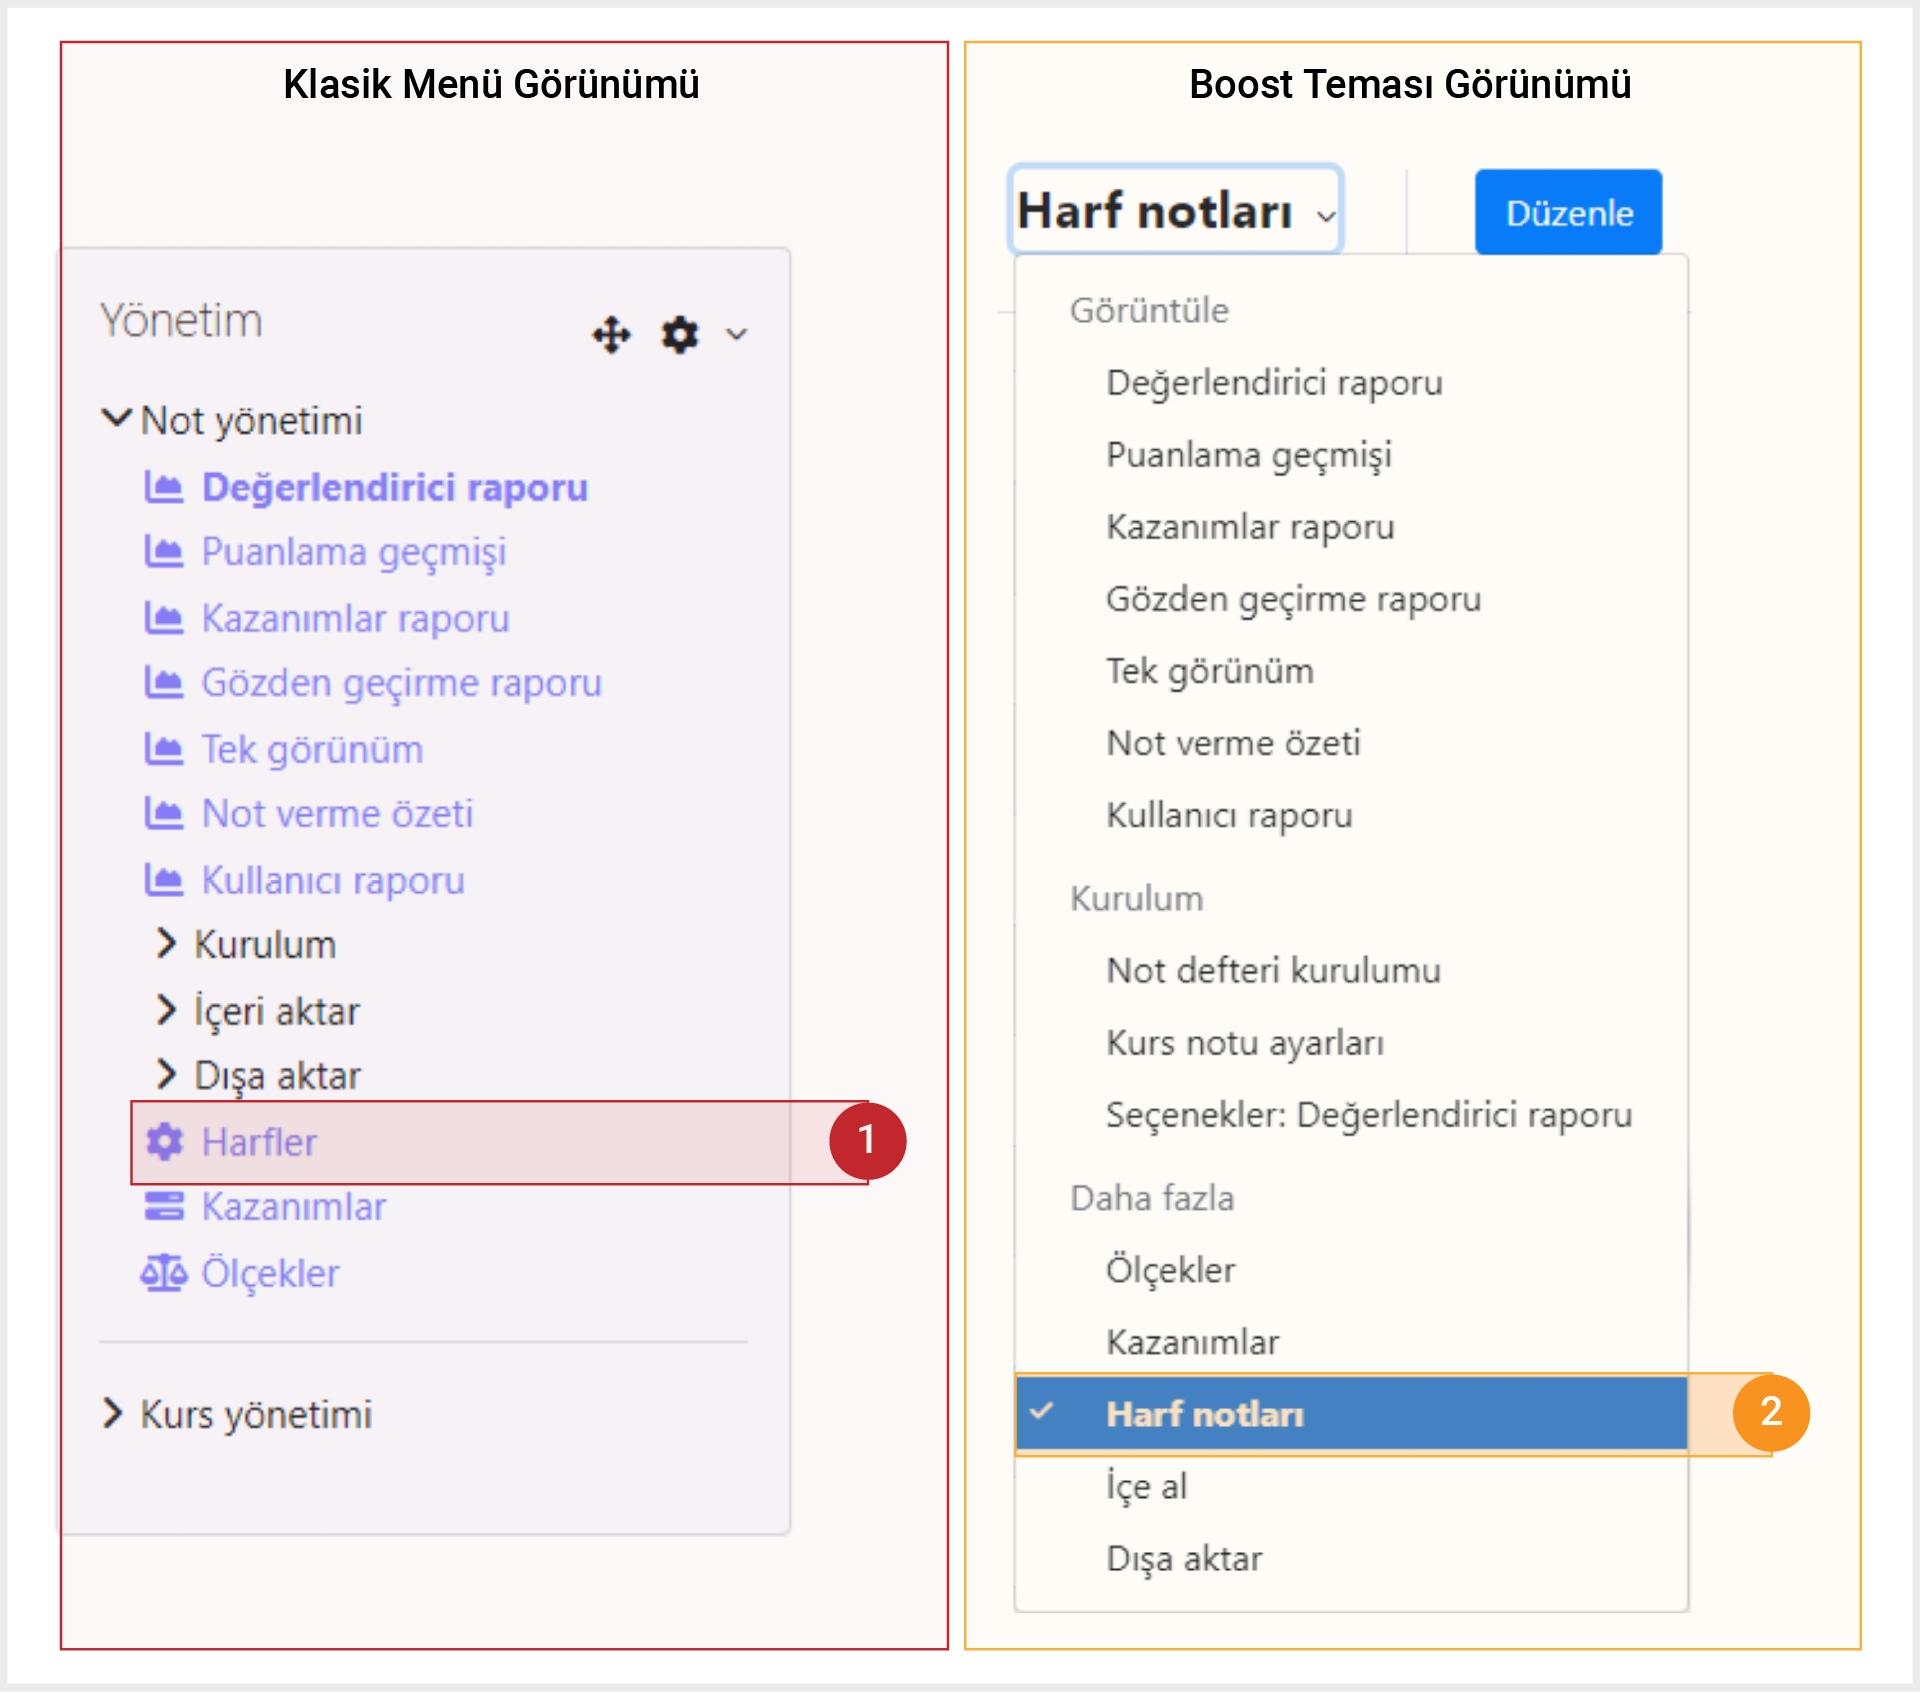The width and height of the screenshot is (1920, 1692).
Task: Collapse the Not yönetimi tree section
Action: (x=117, y=418)
